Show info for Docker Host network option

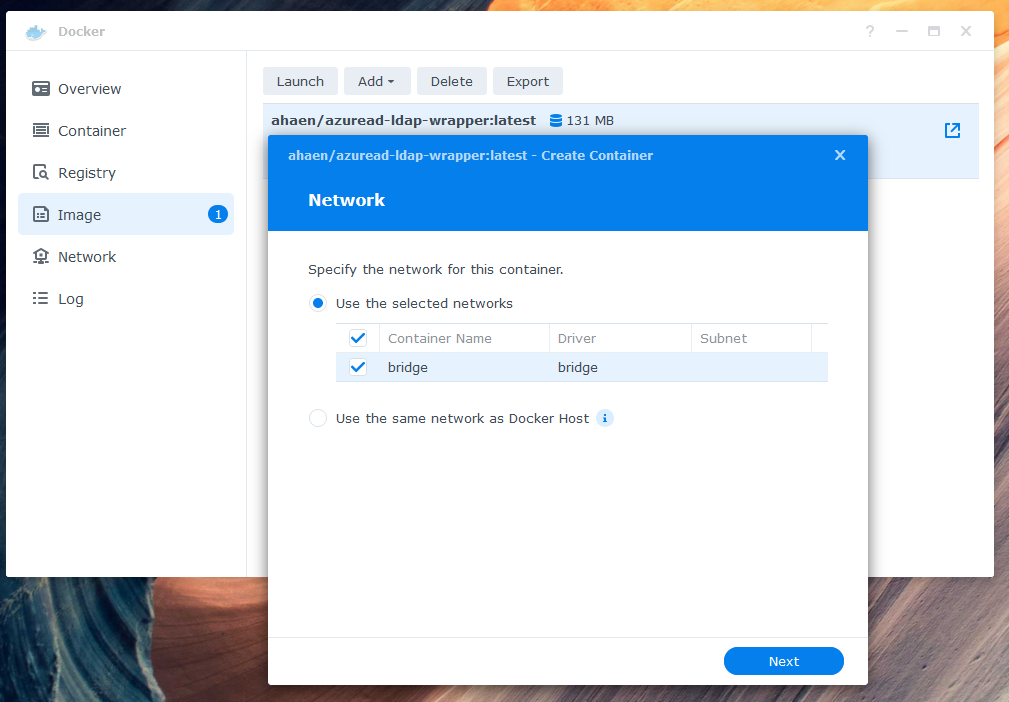605,418
